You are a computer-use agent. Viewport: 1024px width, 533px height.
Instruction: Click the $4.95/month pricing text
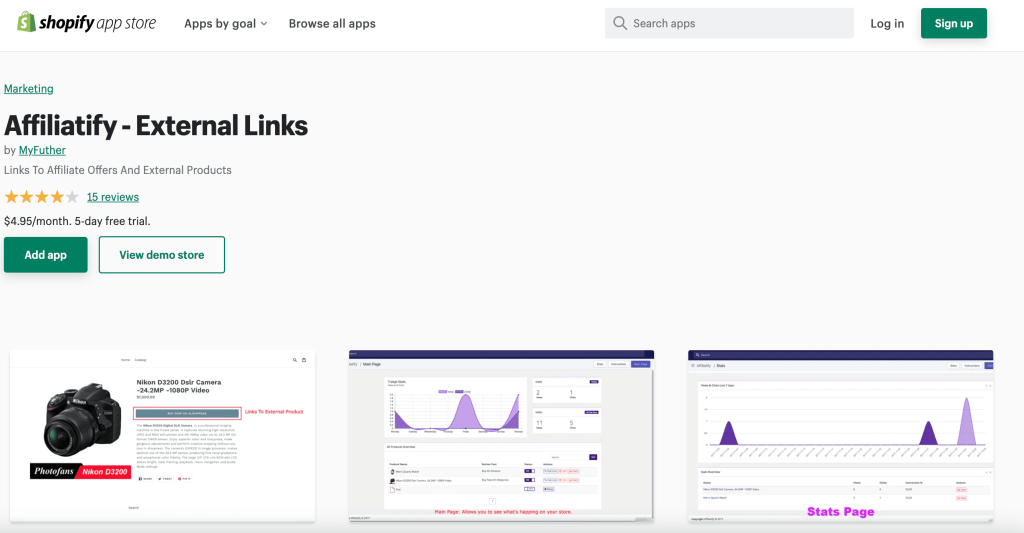77,221
